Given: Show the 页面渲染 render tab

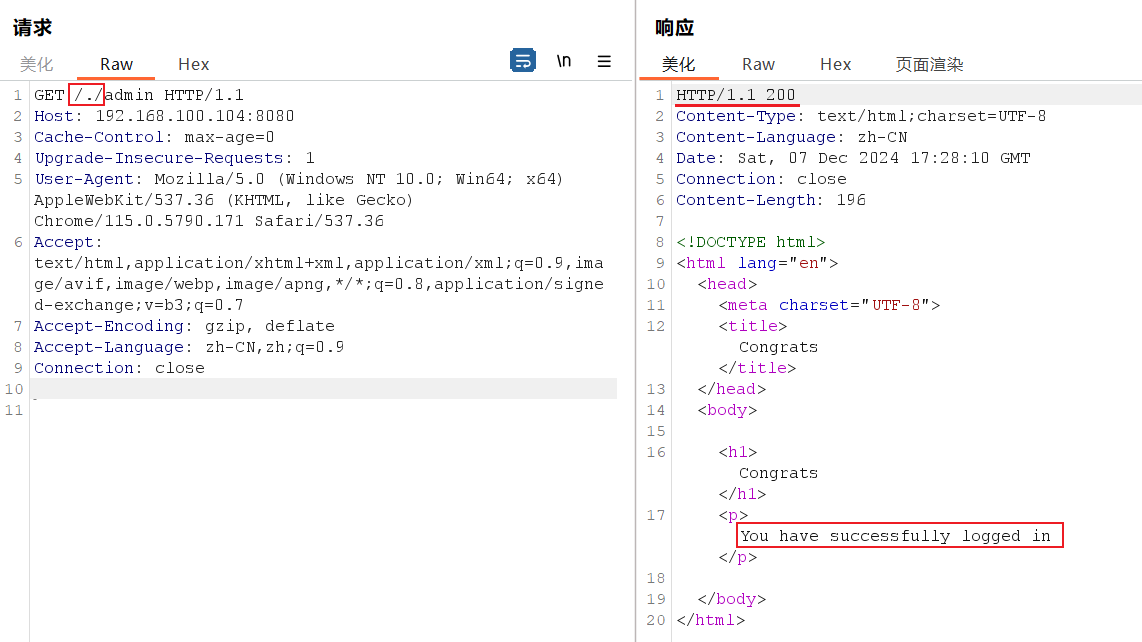Looking at the screenshot, I should click(x=929, y=64).
